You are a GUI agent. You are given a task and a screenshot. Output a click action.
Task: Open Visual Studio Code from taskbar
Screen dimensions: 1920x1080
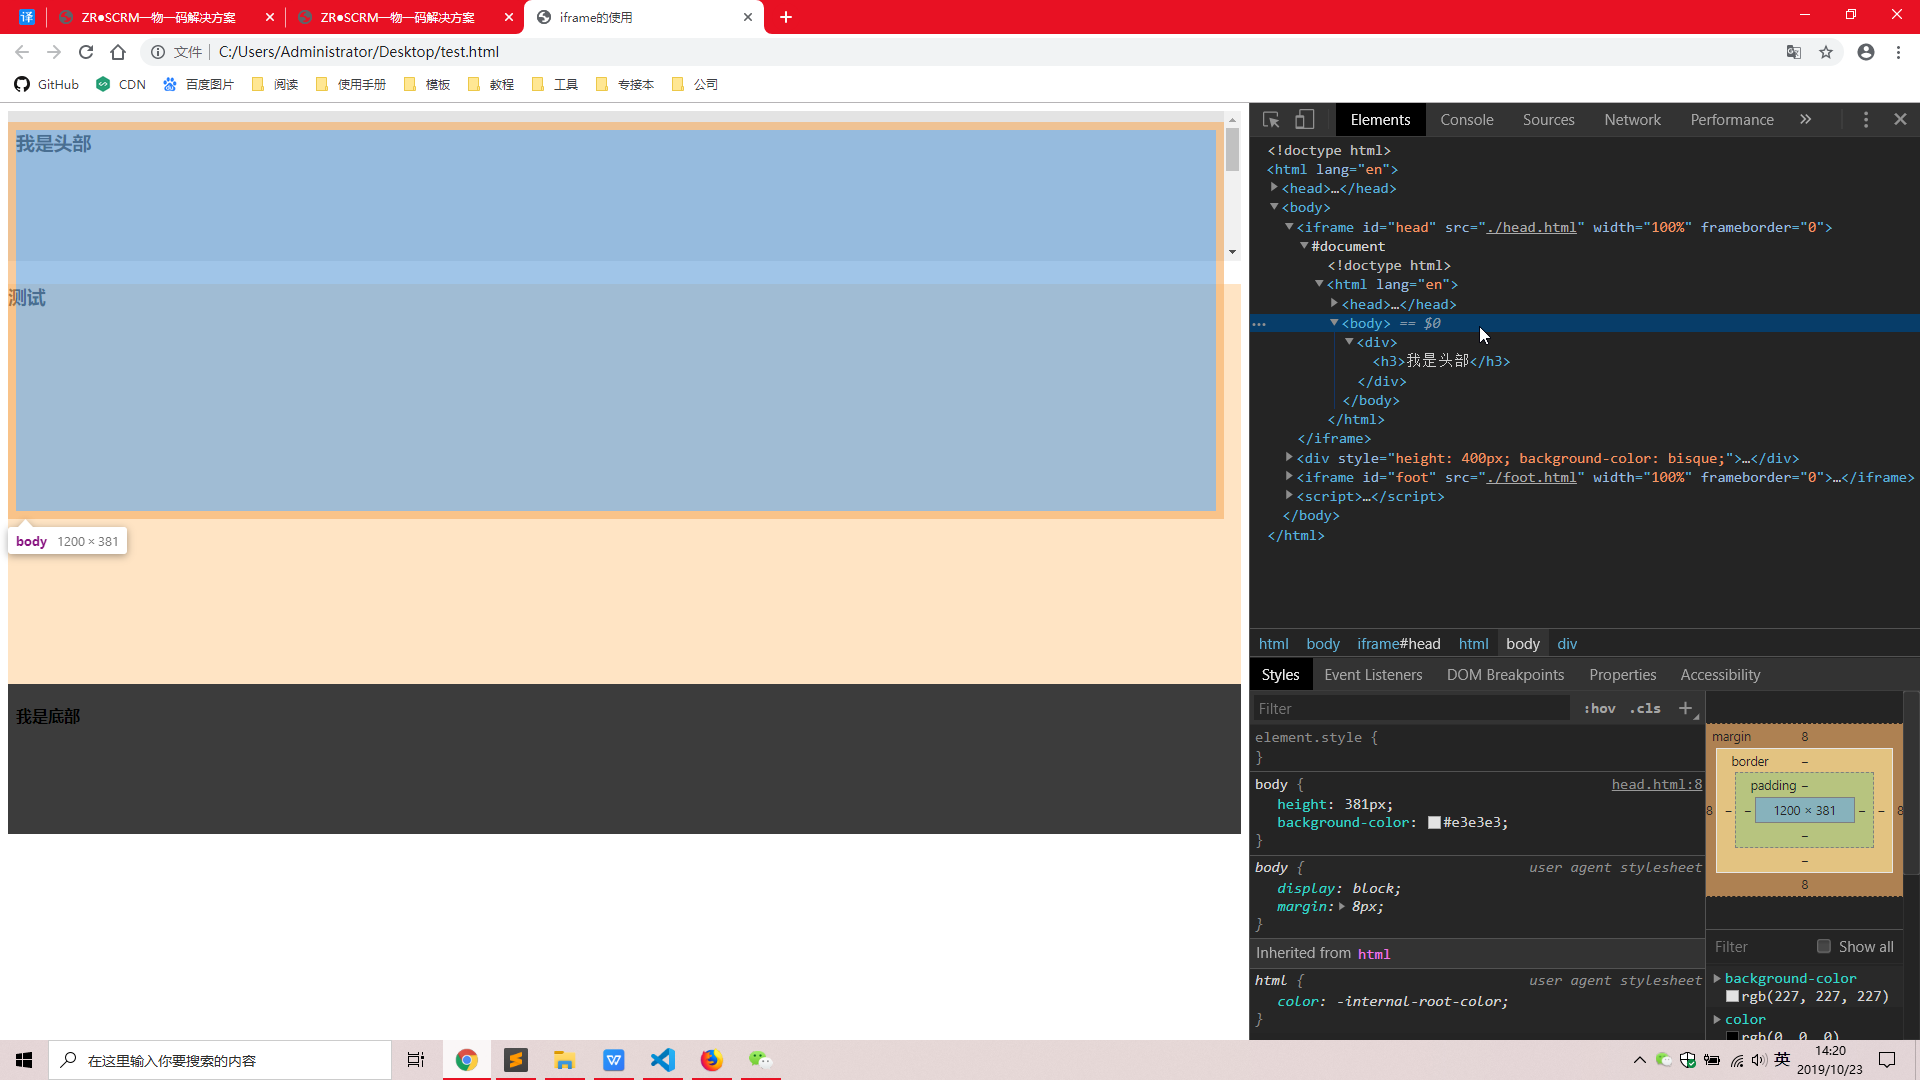tap(662, 1060)
